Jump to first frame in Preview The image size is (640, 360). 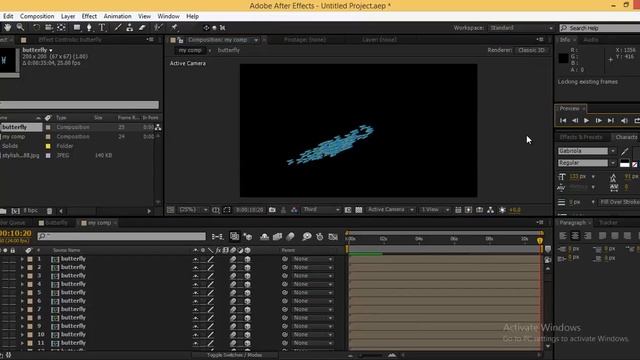coord(563,121)
